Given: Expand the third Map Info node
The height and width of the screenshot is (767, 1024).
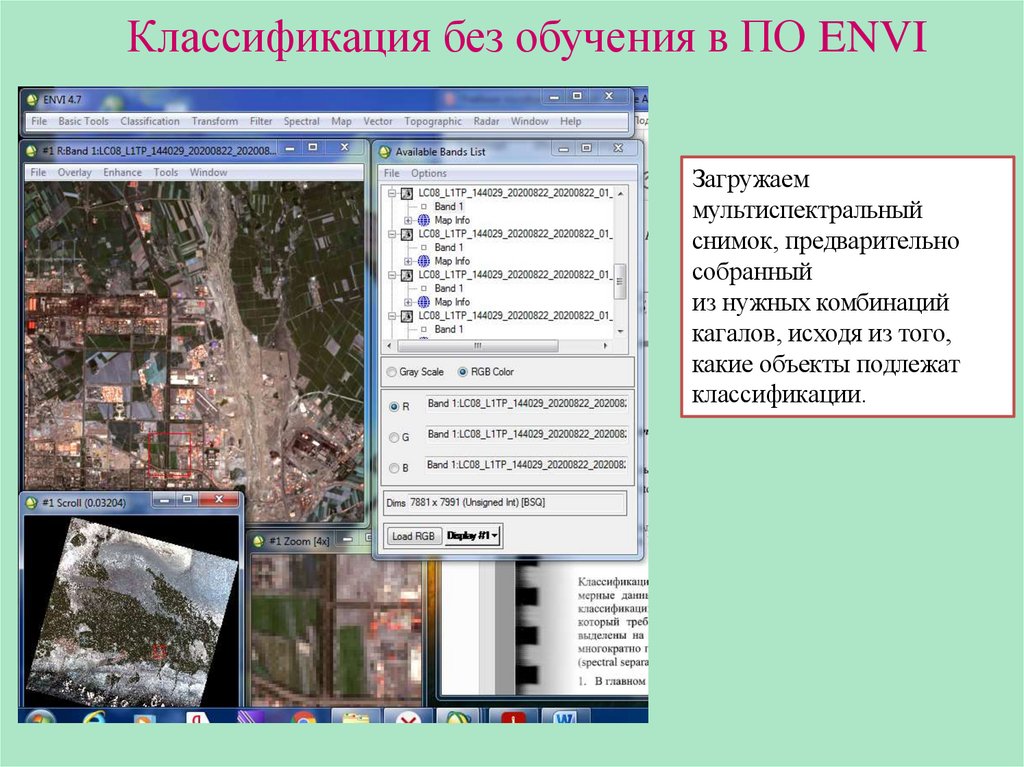Looking at the screenshot, I should point(408,302).
